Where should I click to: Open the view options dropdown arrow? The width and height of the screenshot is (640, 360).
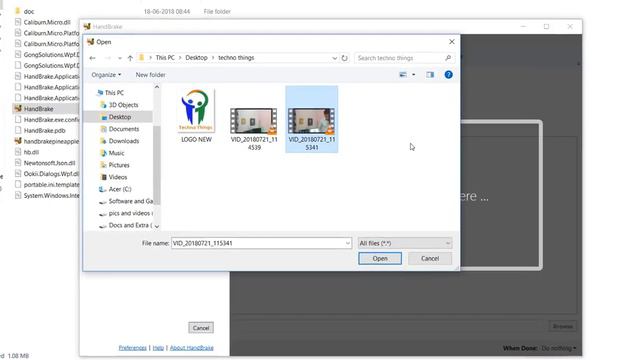(413, 75)
